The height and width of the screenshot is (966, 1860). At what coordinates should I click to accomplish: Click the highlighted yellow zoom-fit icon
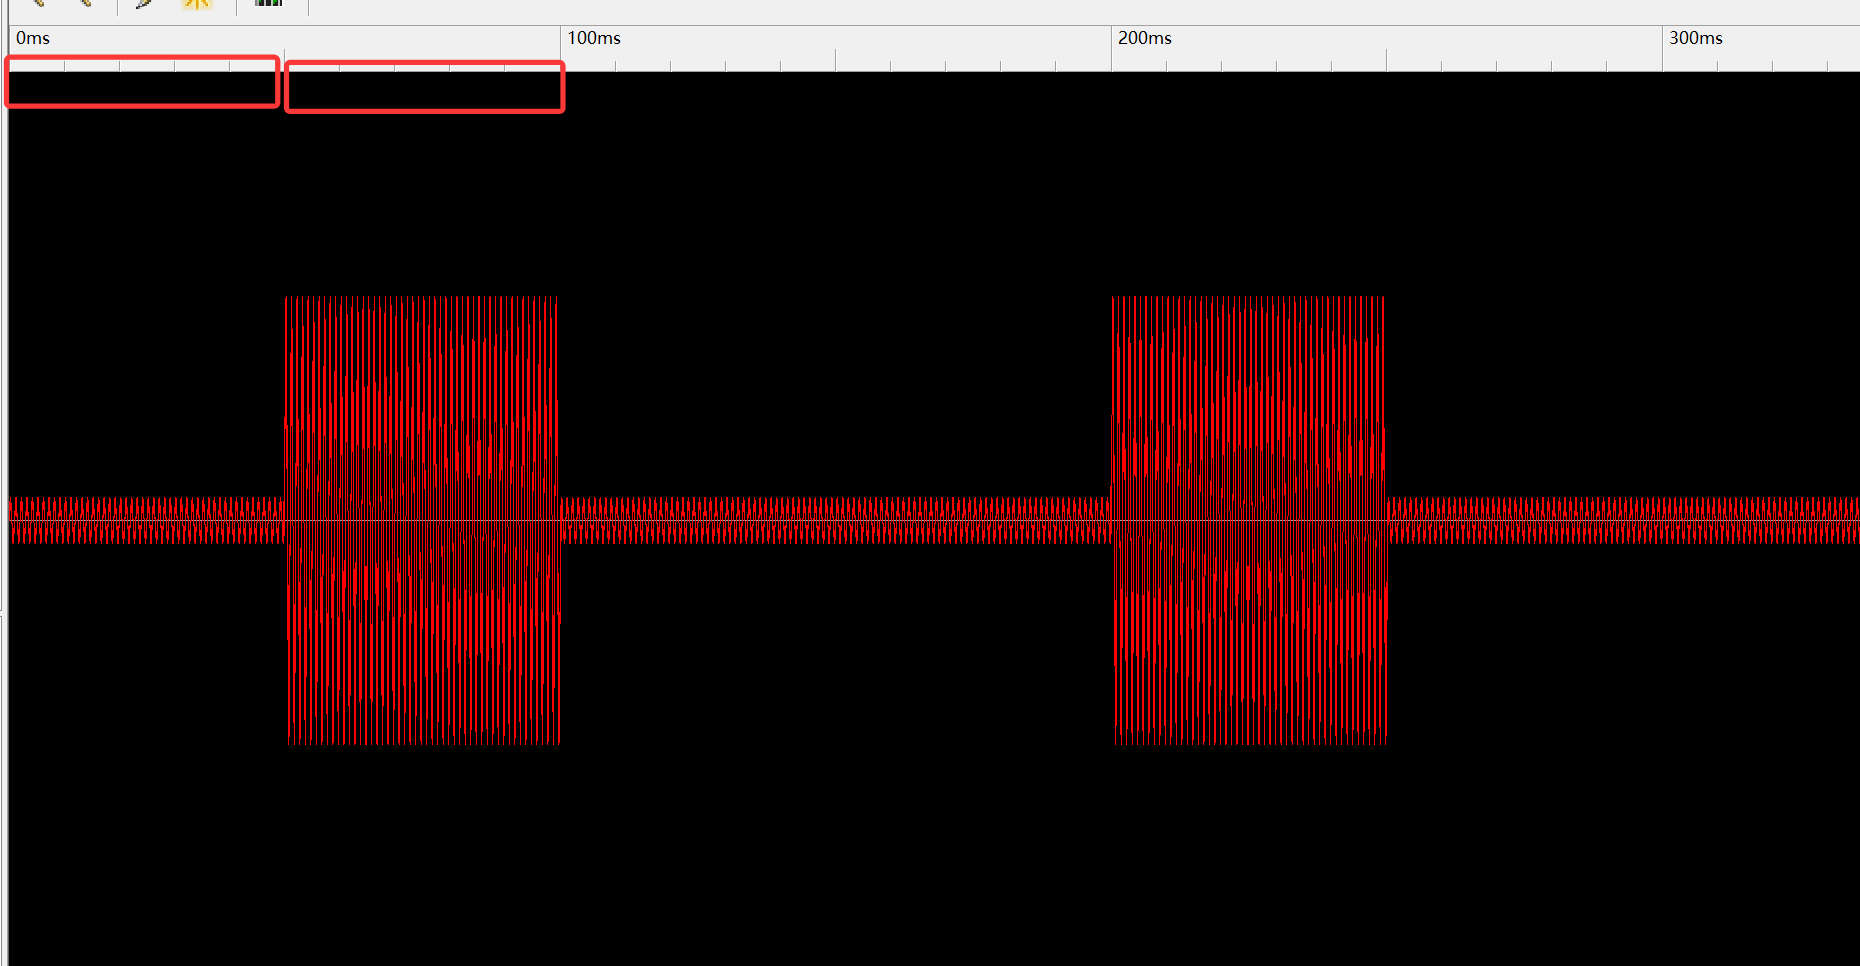(x=196, y=4)
